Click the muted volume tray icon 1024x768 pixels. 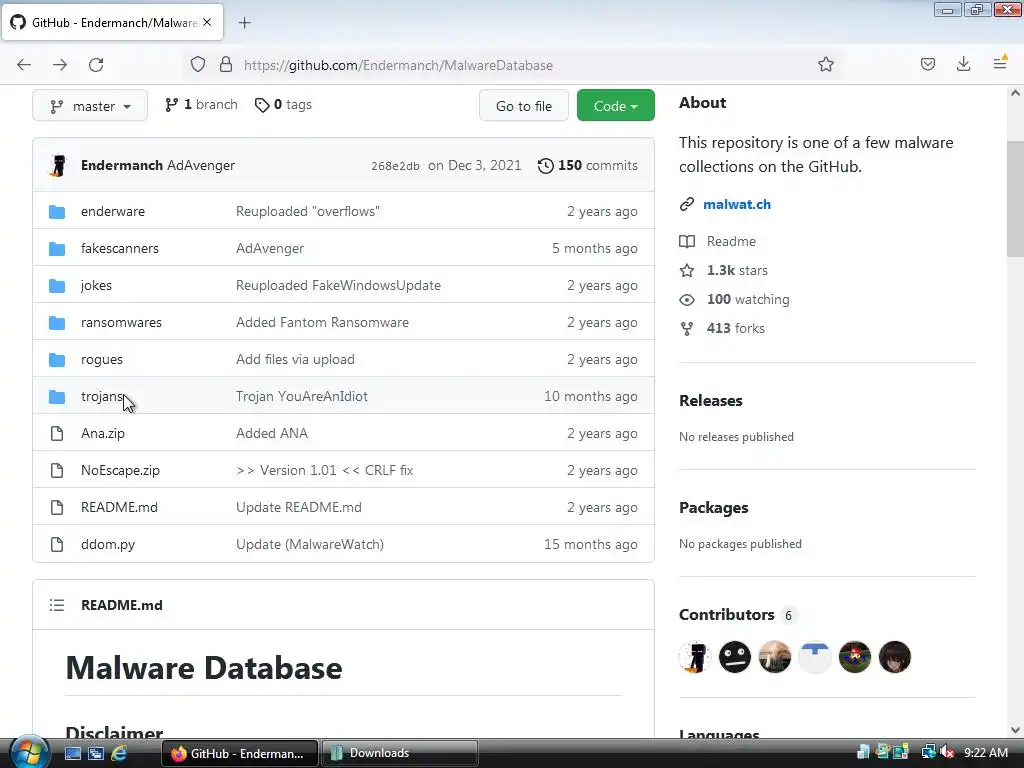pyautogui.click(x=947, y=753)
